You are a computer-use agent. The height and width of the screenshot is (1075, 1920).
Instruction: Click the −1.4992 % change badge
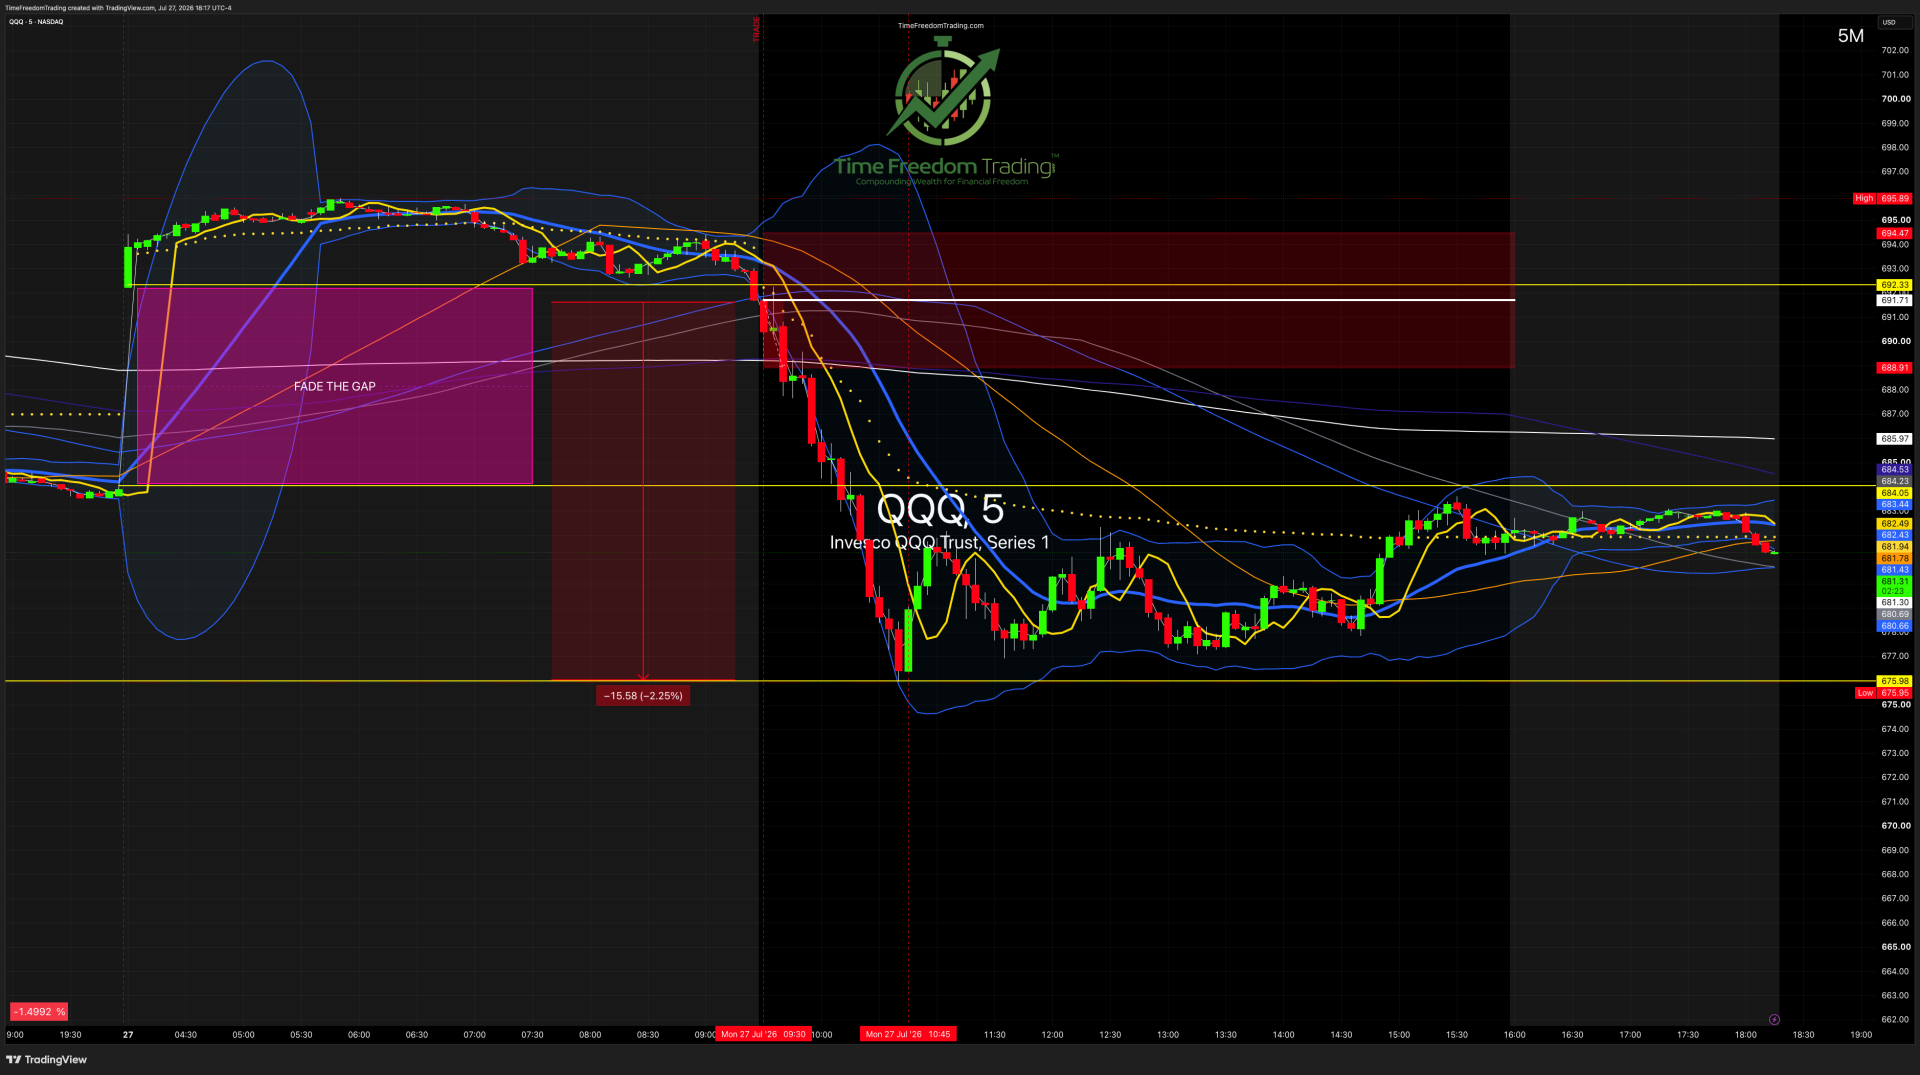click(x=39, y=1012)
